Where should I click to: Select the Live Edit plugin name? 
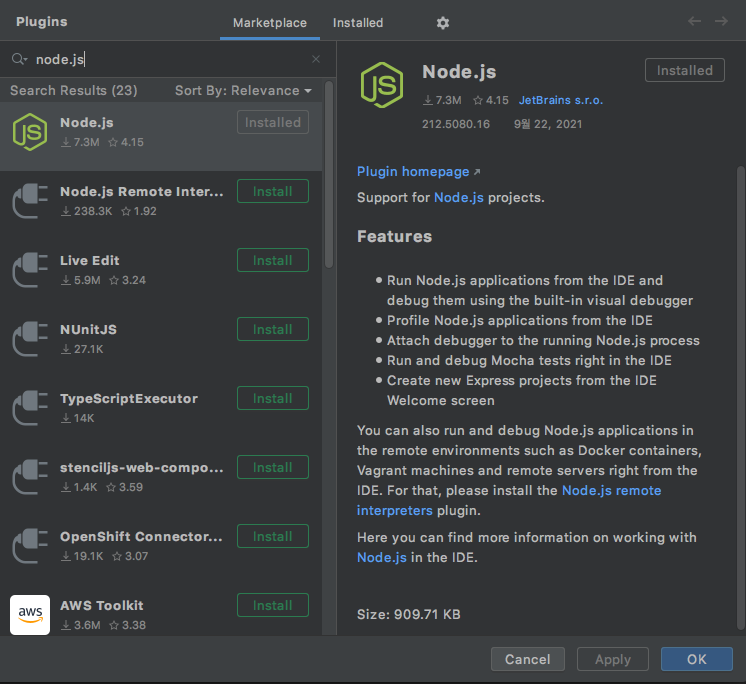pyautogui.click(x=89, y=261)
